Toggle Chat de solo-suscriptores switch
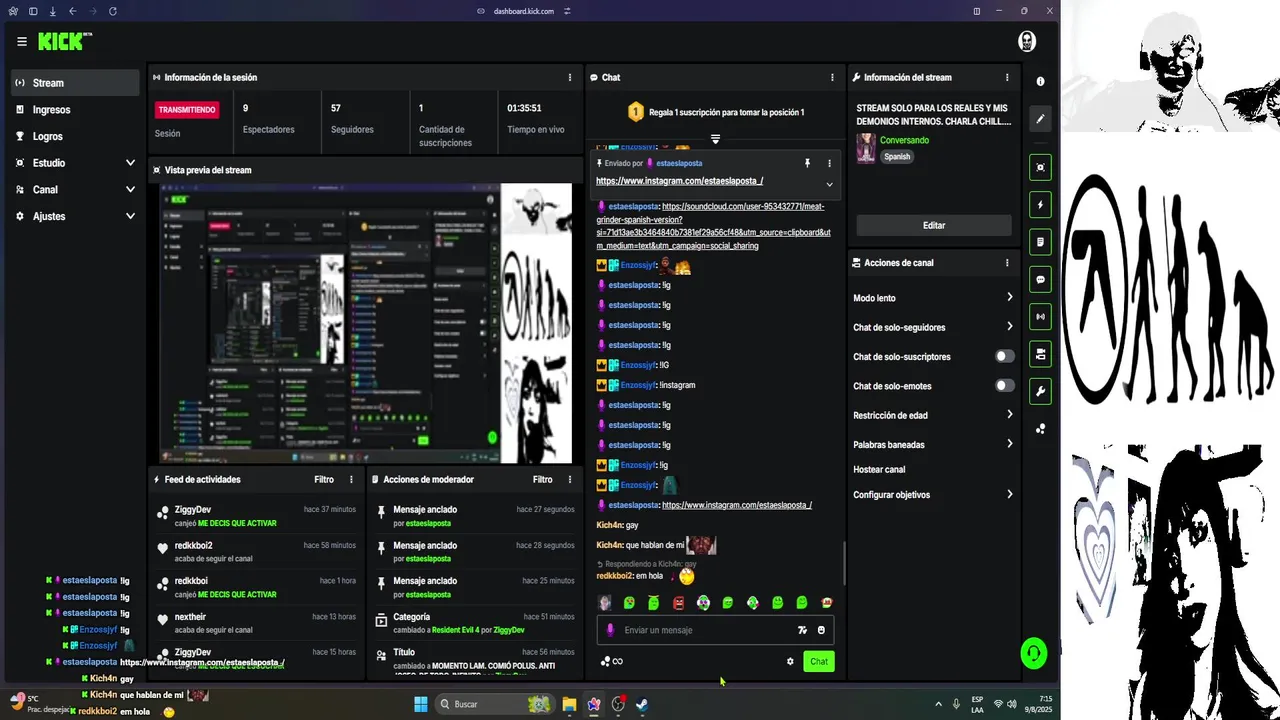 pos(1004,357)
